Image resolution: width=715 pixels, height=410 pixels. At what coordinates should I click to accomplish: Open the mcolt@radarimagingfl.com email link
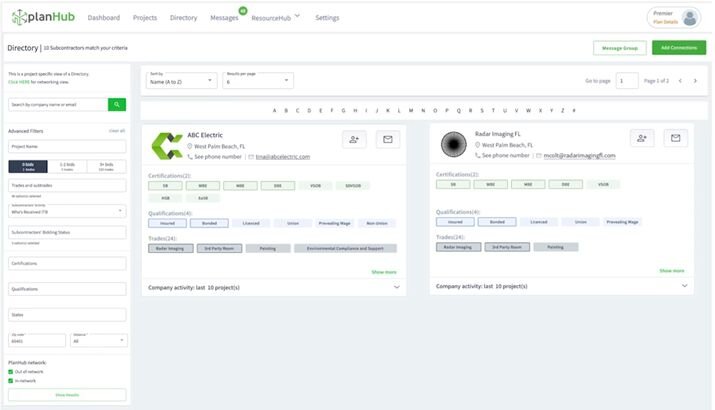[579, 156]
